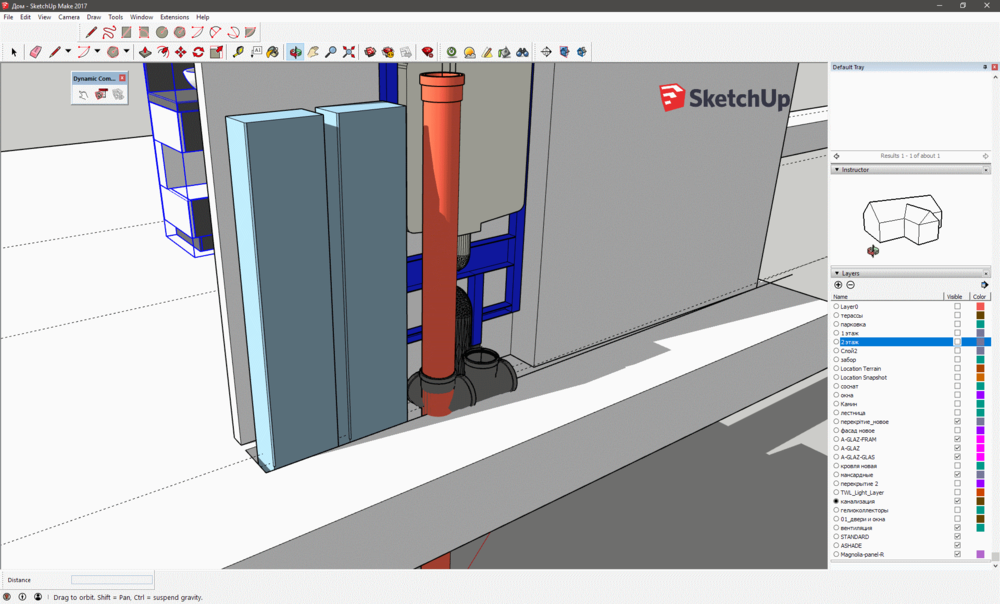The image size is (1000, 604).
Task: Toggle visibility of канализация layer
Action: click(957, 501)
